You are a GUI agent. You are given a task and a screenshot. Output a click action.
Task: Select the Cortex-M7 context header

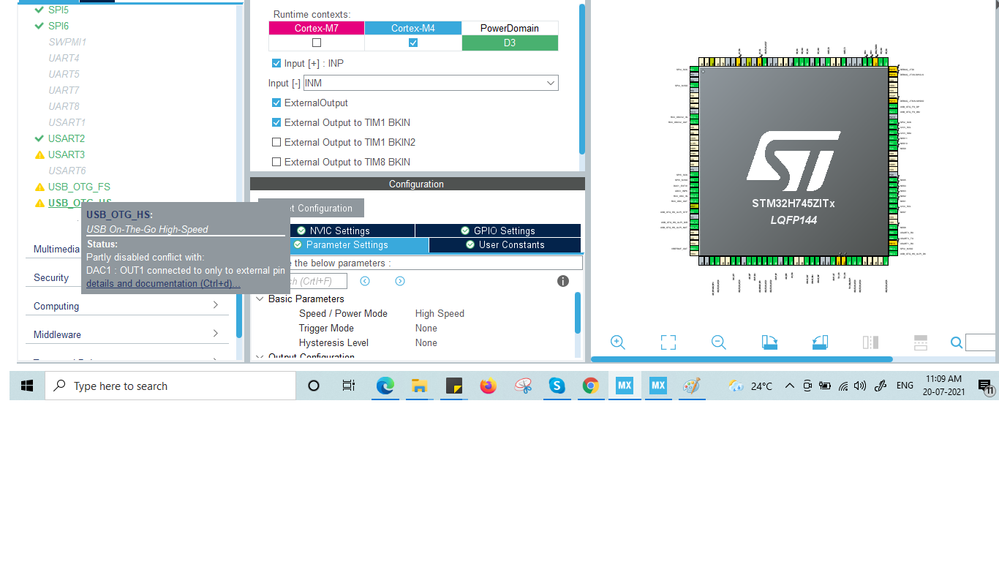pyautogui.click(x=317, y=28)
